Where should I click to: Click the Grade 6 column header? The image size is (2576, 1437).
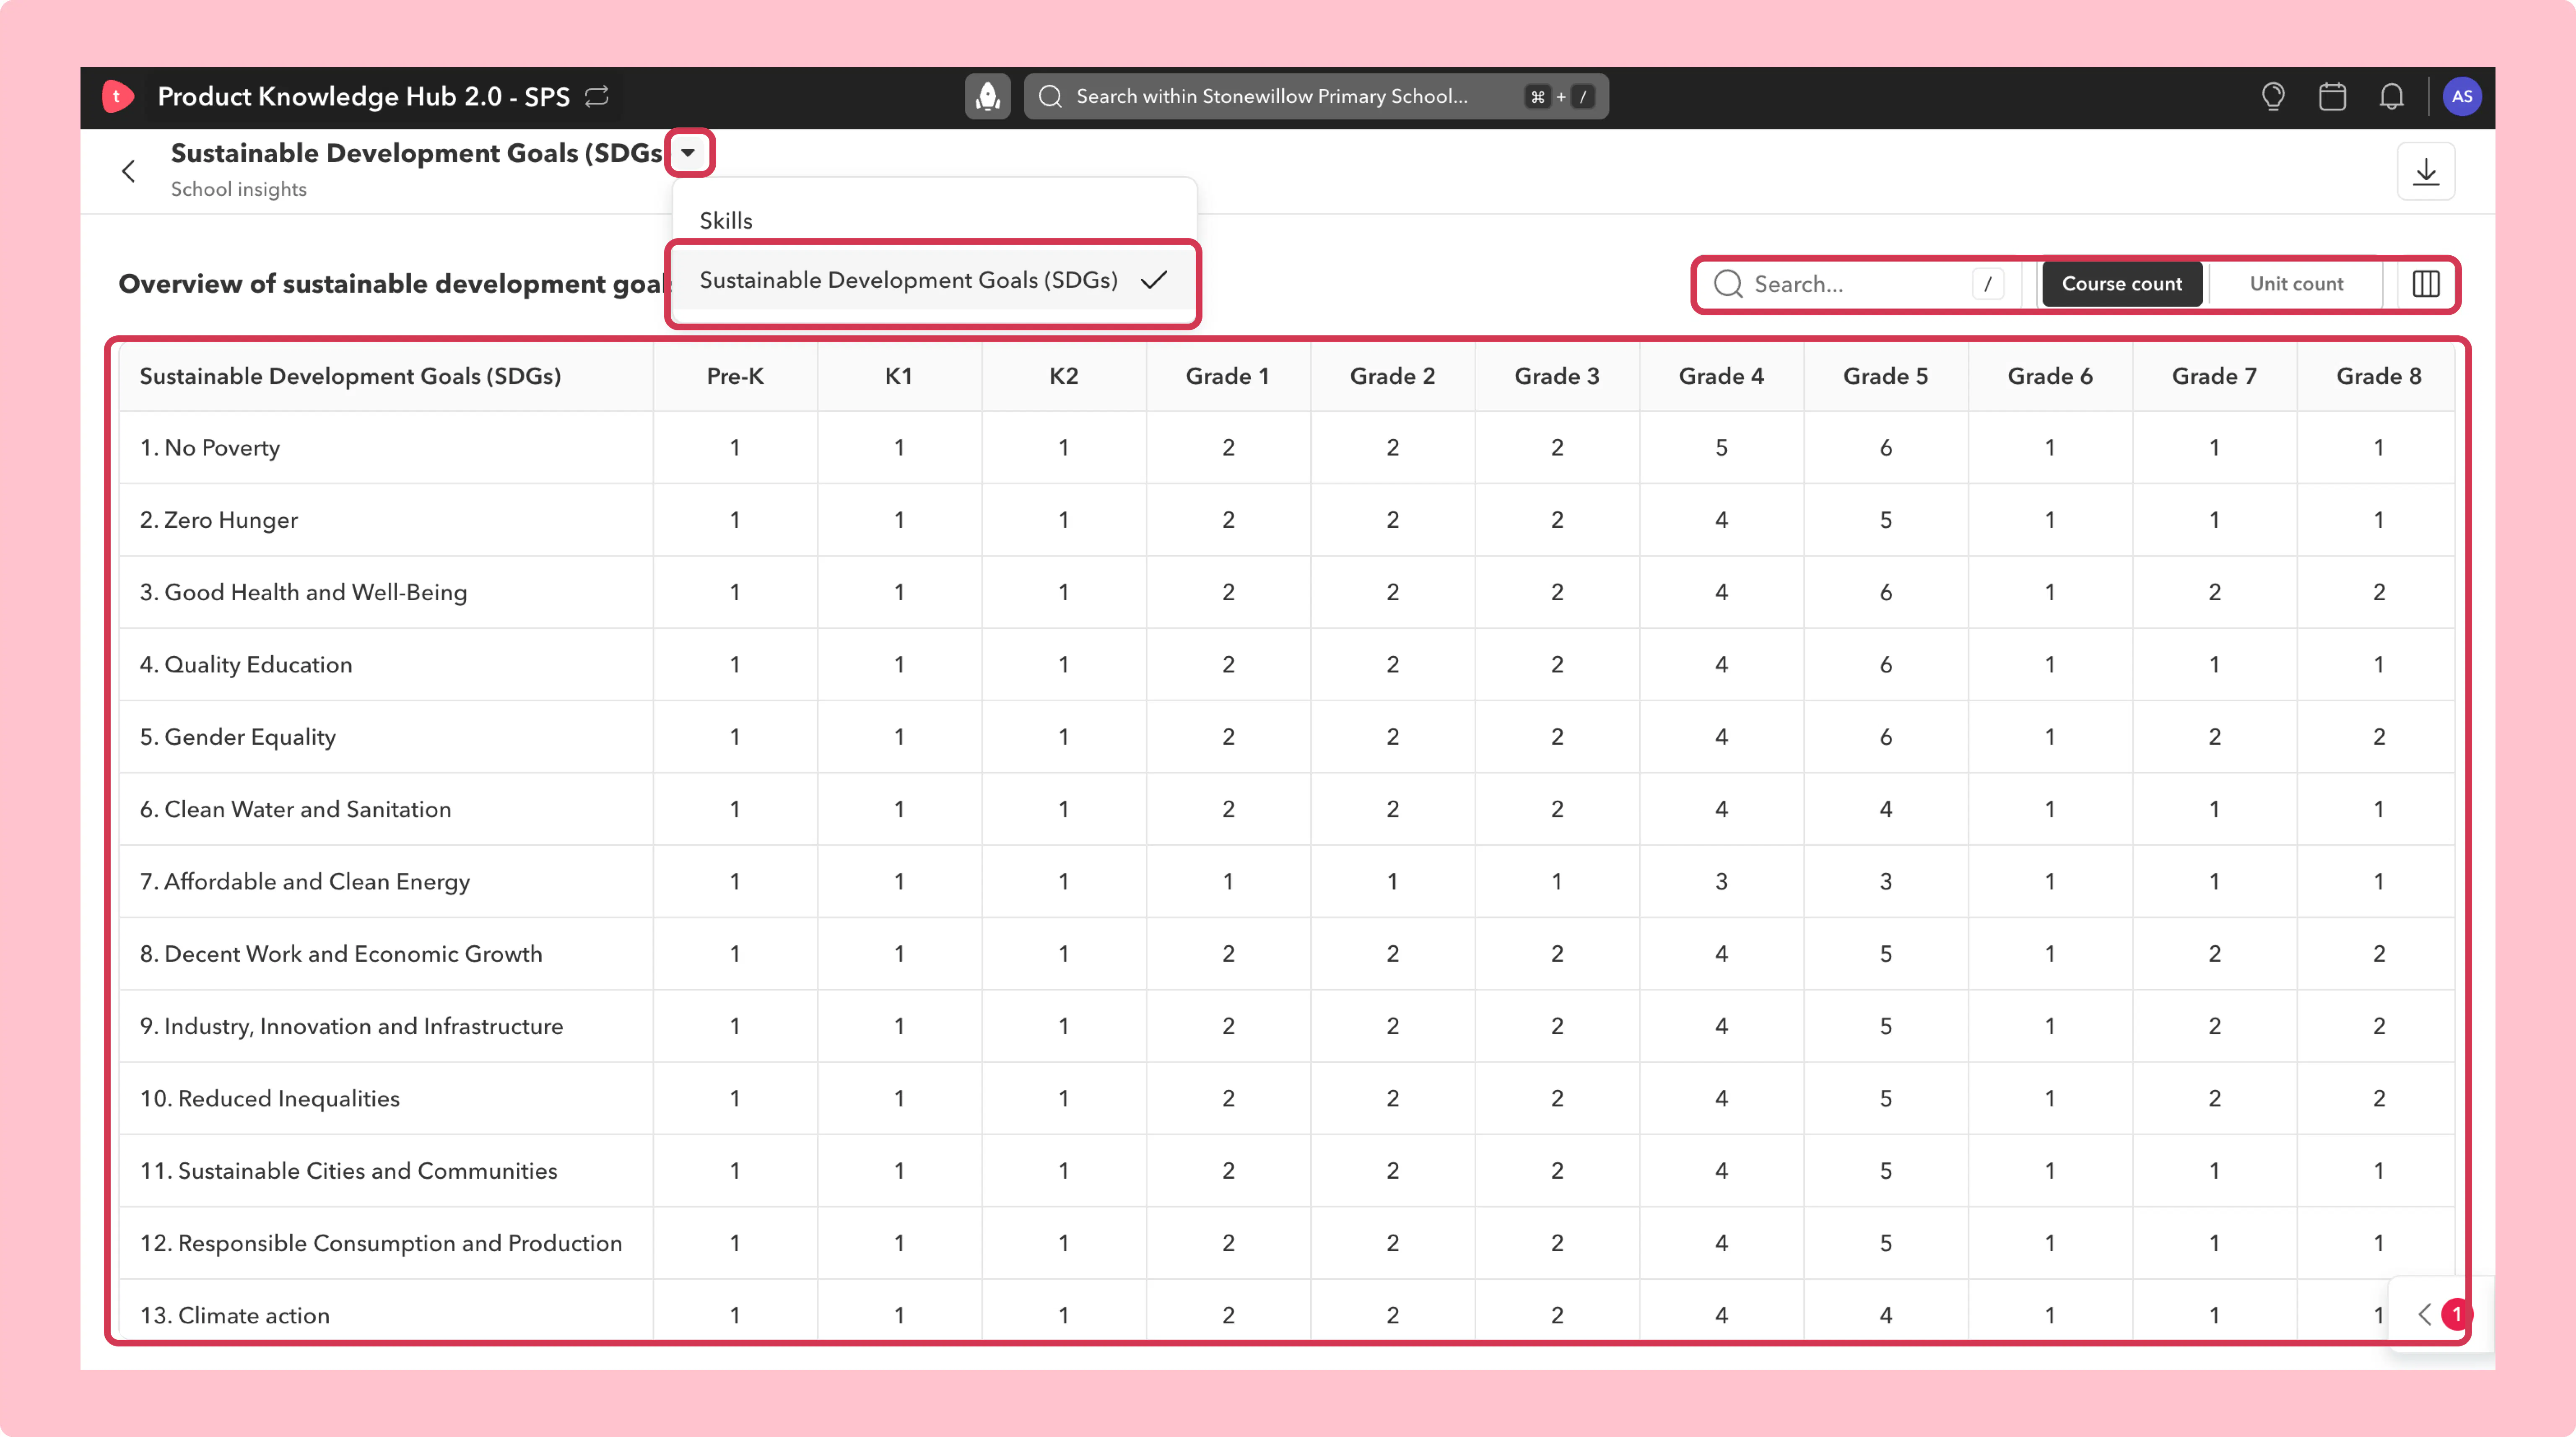pyautogui.click(x=2050, y=376)
